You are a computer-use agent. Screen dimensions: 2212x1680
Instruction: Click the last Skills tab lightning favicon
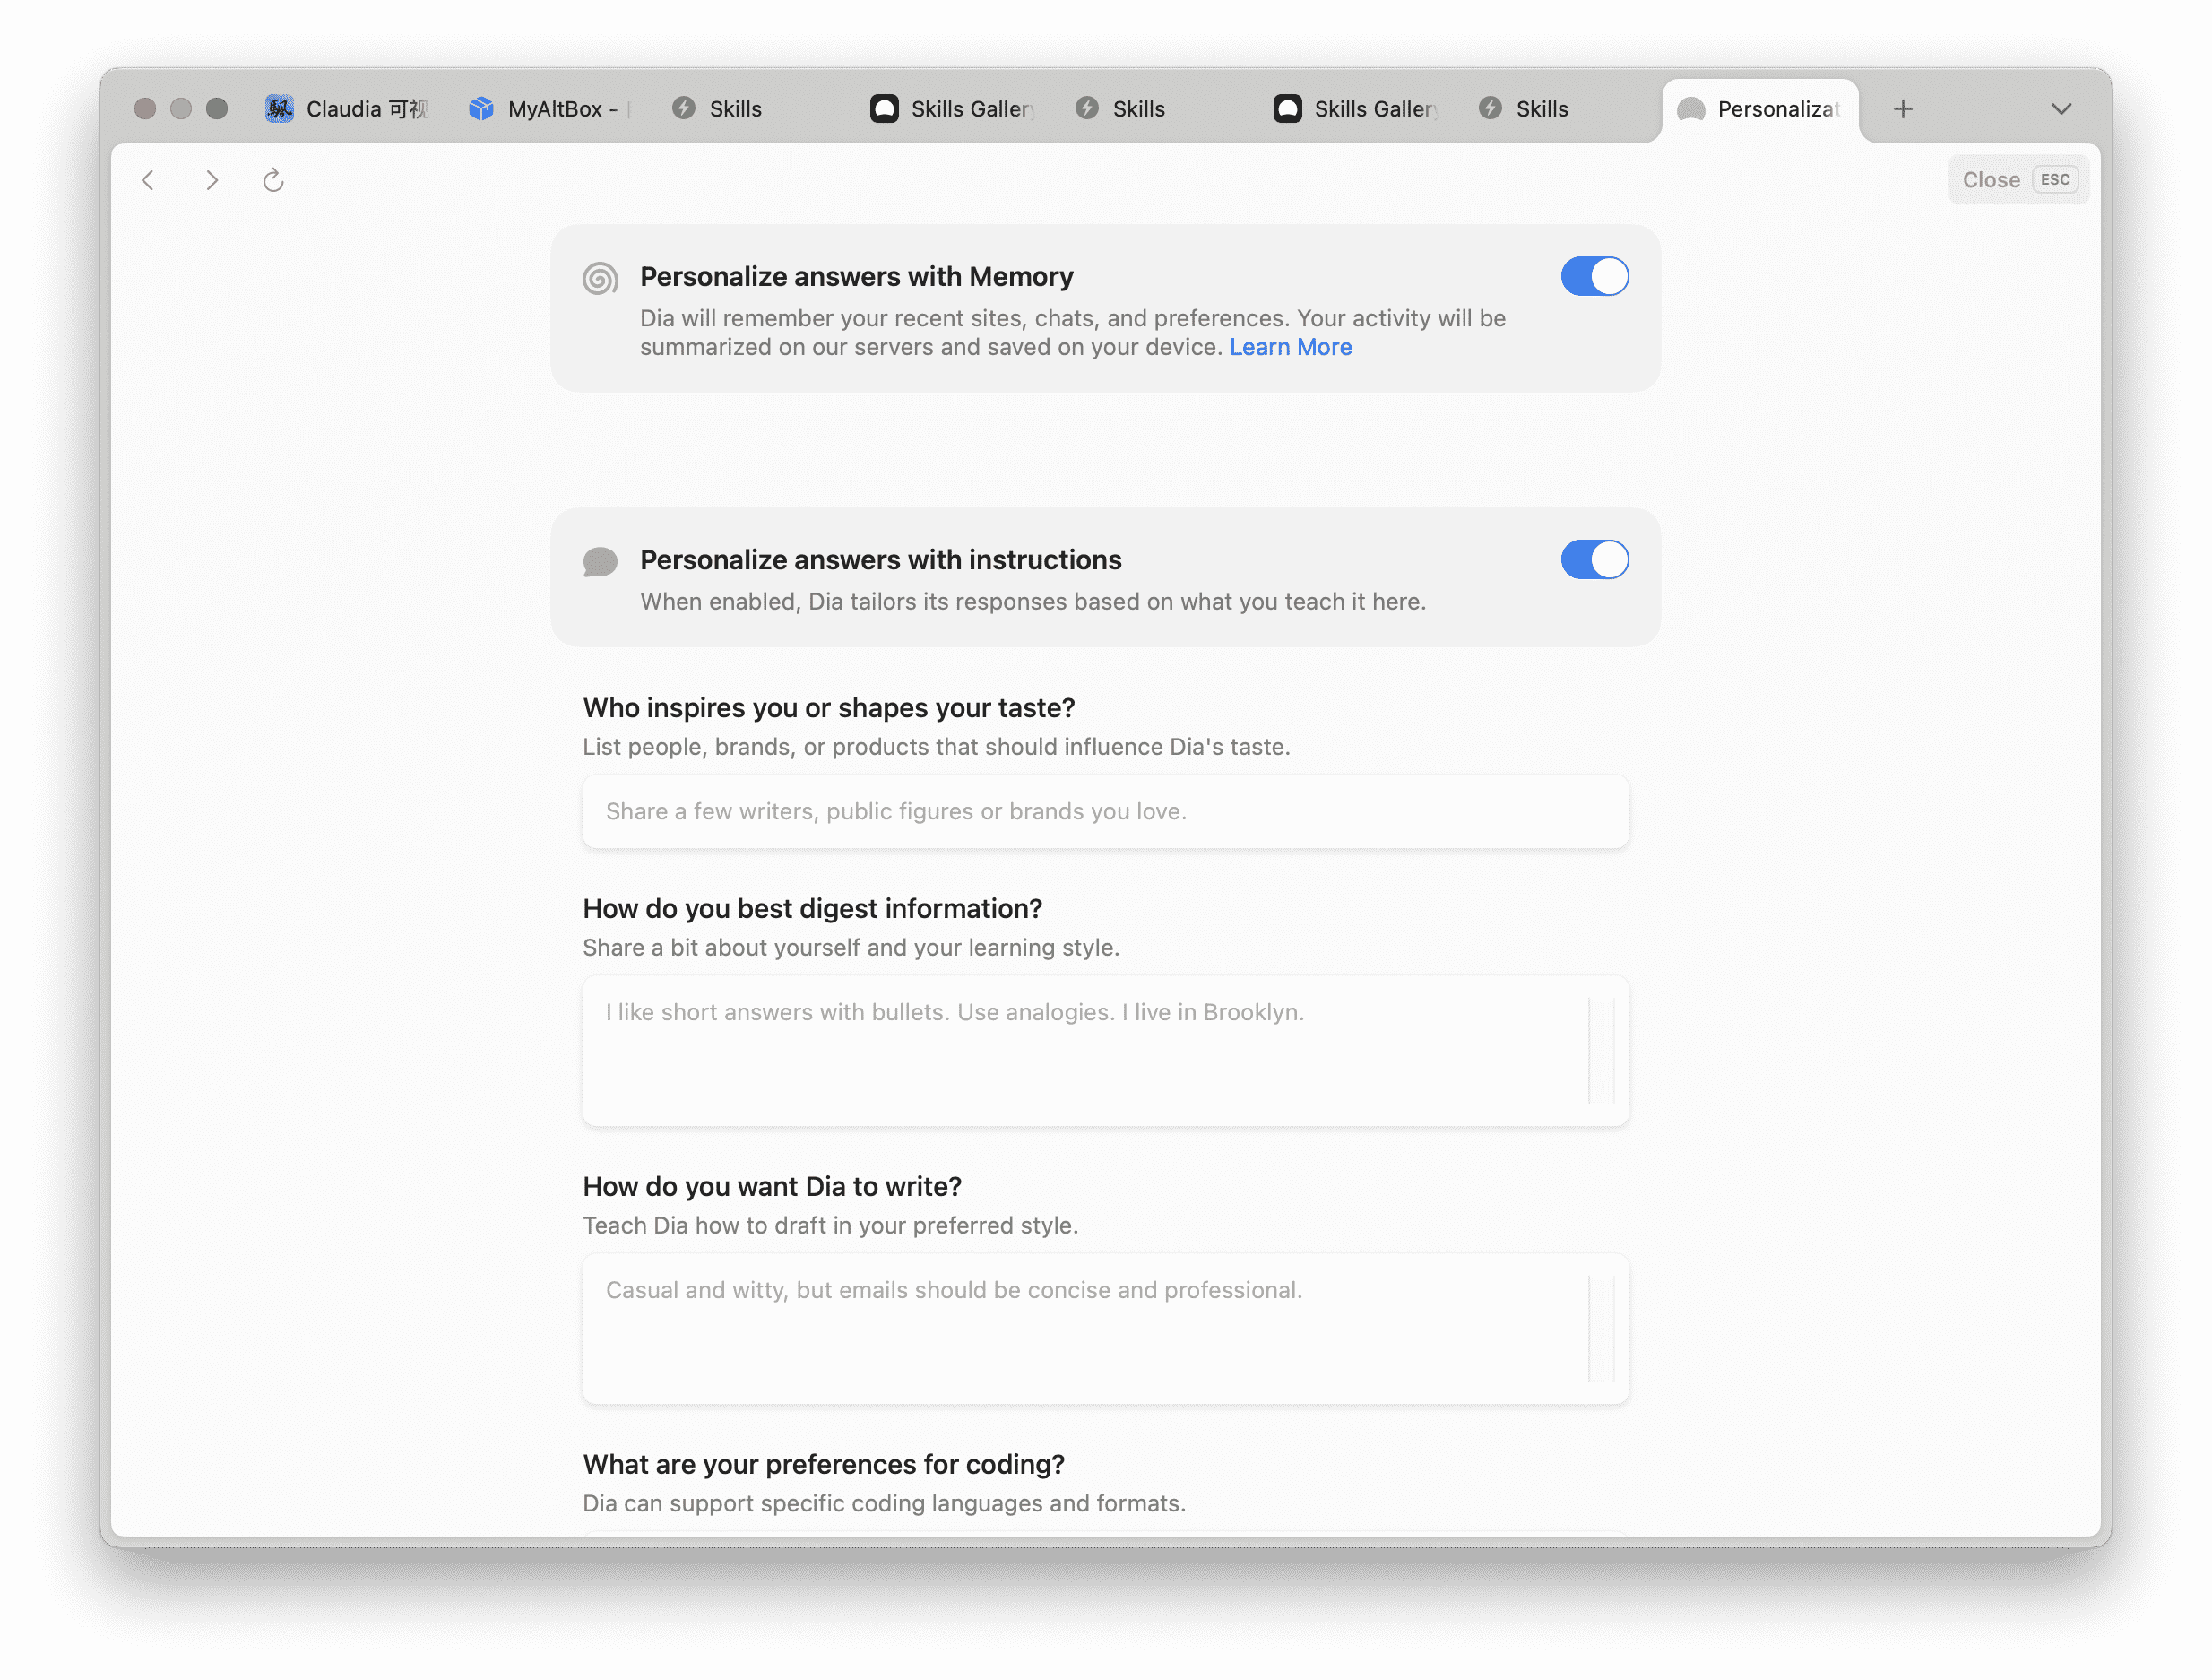click(1490, 108)
